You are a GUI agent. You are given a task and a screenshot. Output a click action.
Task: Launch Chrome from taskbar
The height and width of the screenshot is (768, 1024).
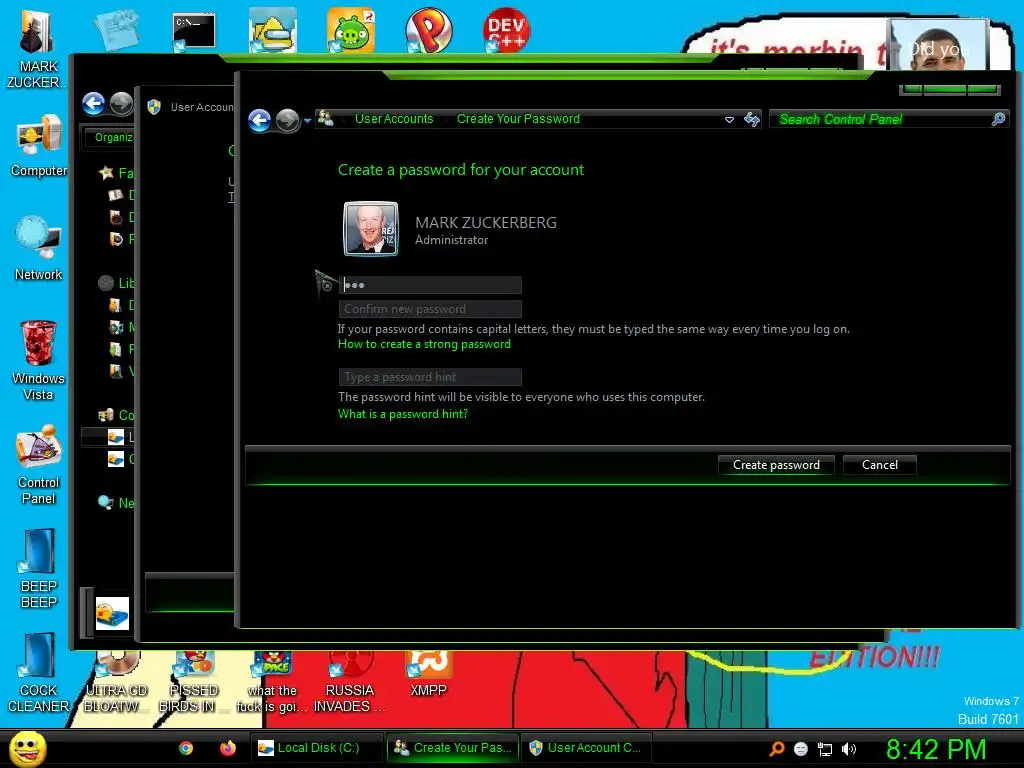[186, 748]
